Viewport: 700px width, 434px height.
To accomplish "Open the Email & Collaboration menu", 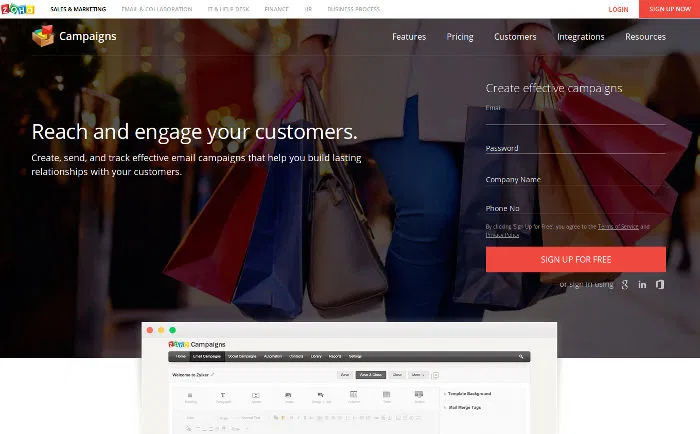I will pos(157,9).
